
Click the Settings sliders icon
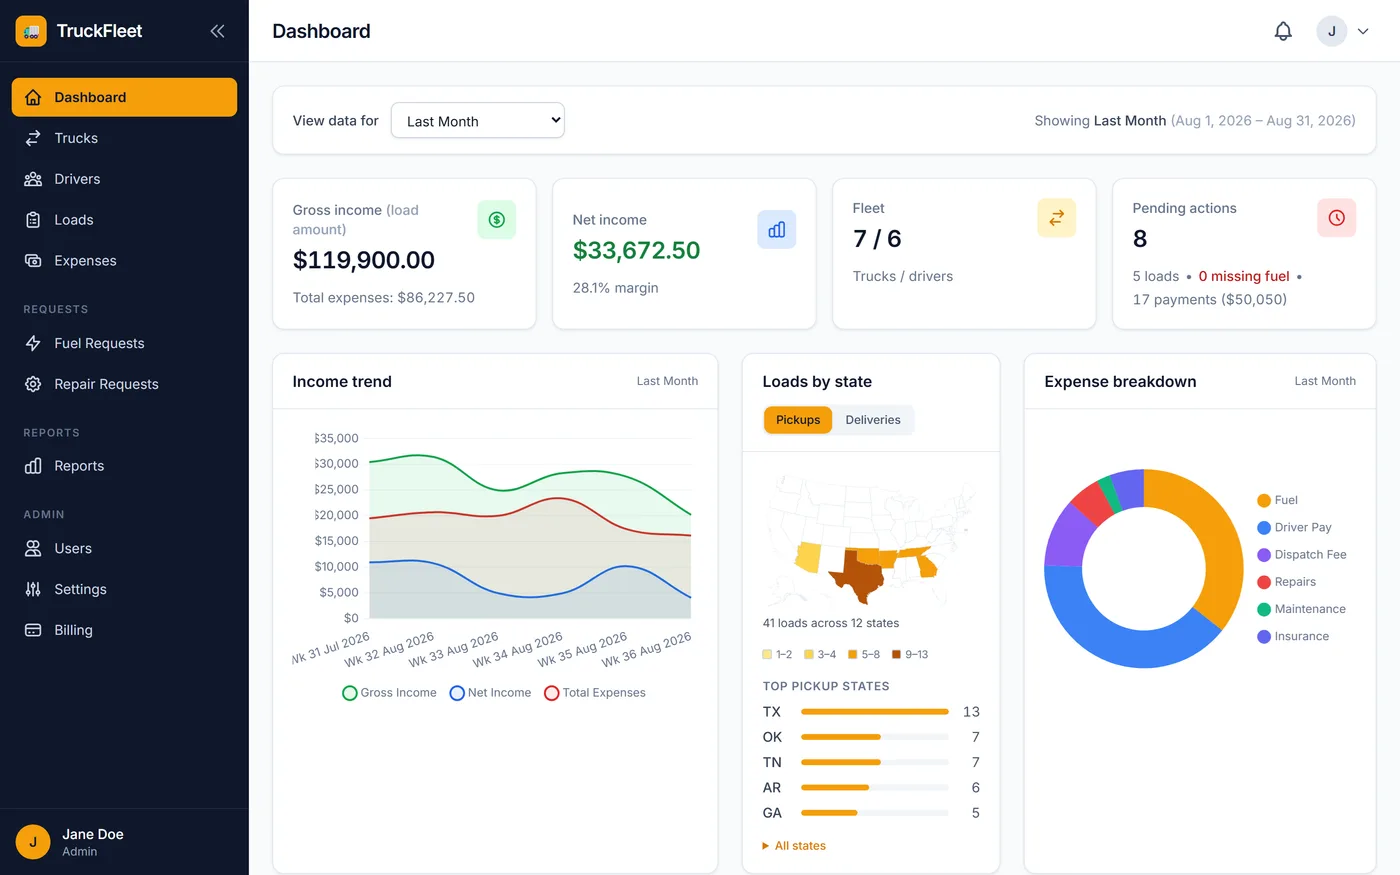(x=33, y=590)
